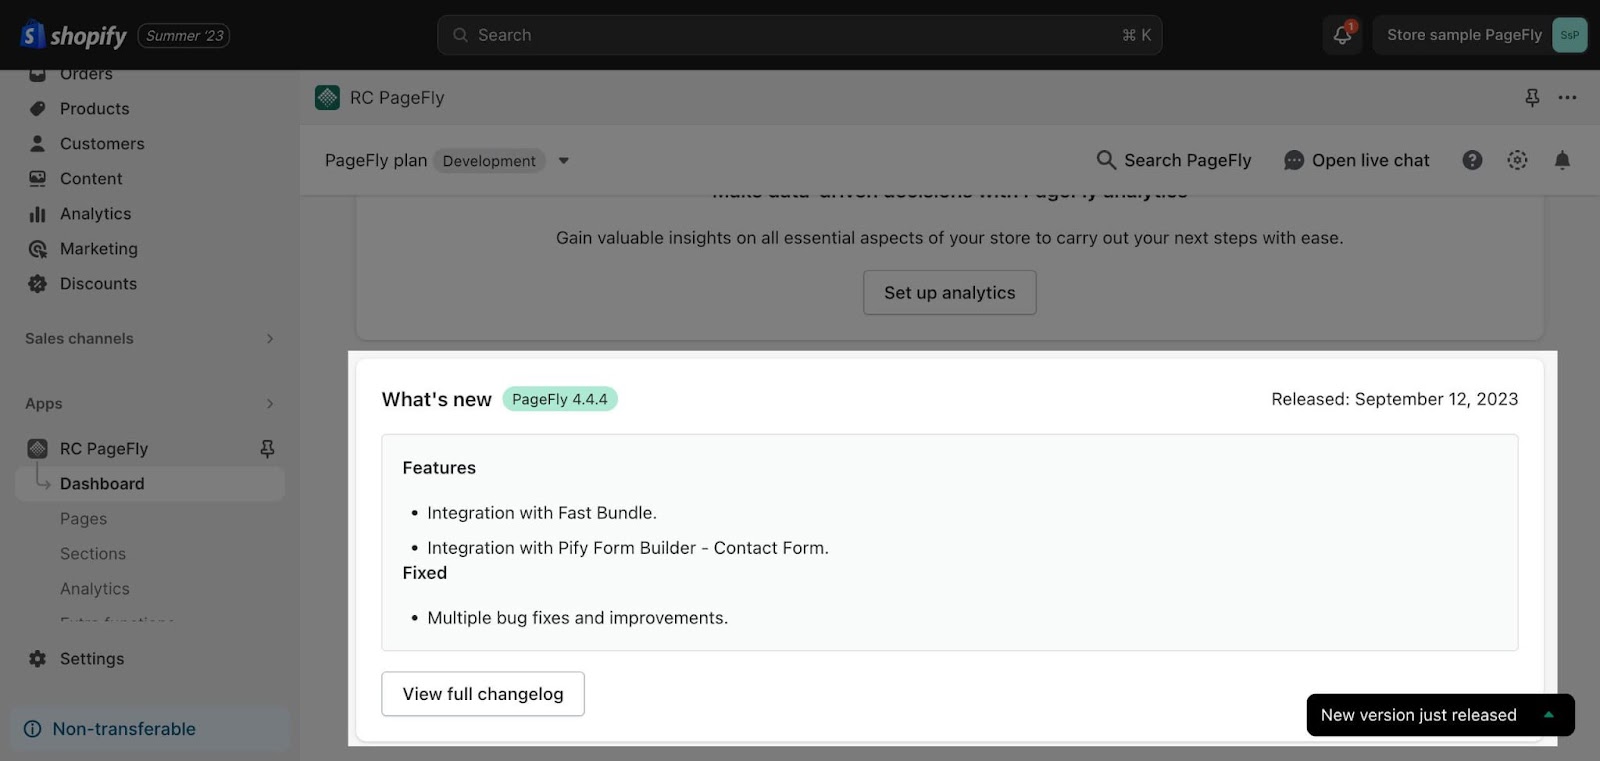Image resolution: width=1600 pixels, height=761 pixels.
Task: Expand the New version just released popup
Action: coord(1549,715)
